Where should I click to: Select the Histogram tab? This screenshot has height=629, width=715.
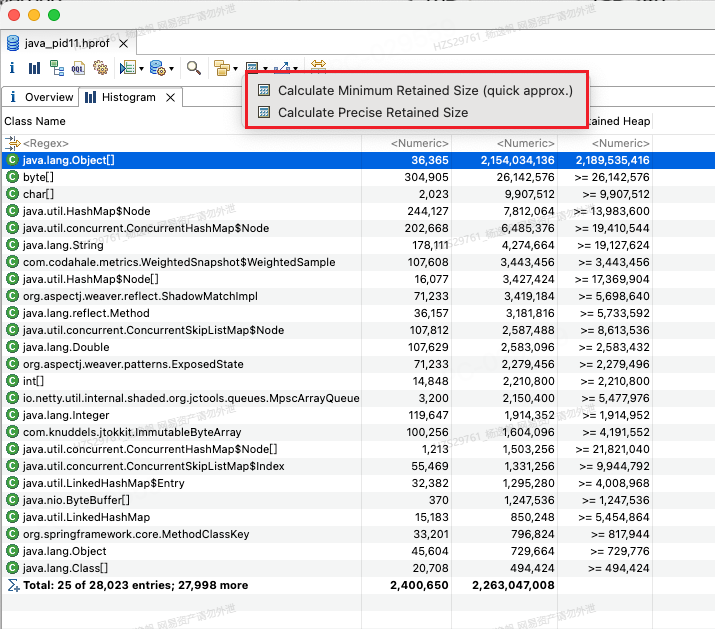129,97
